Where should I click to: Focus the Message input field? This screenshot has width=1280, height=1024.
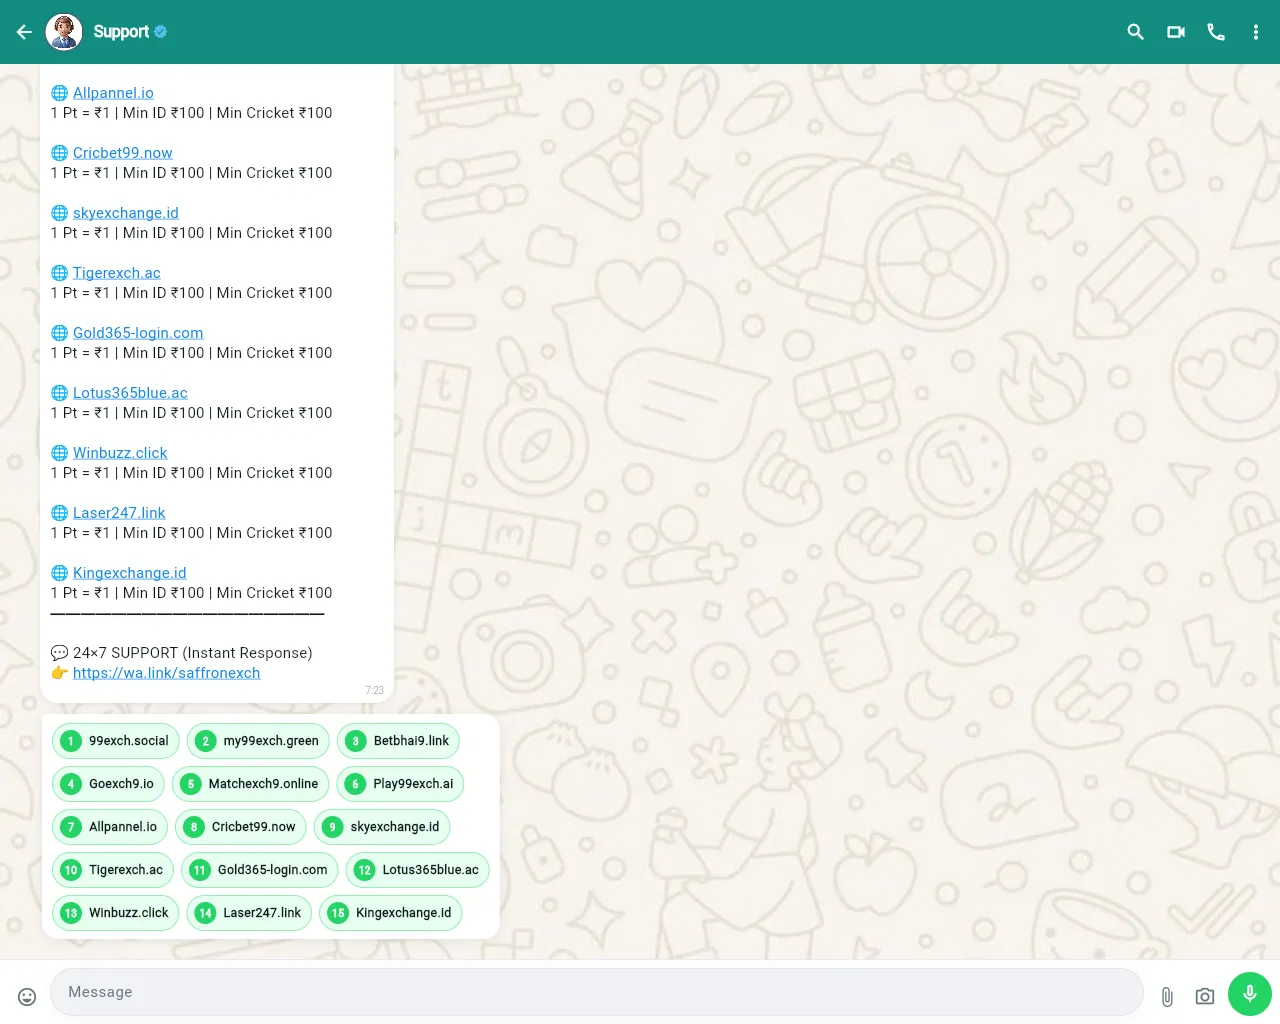(x=596, y=992)
